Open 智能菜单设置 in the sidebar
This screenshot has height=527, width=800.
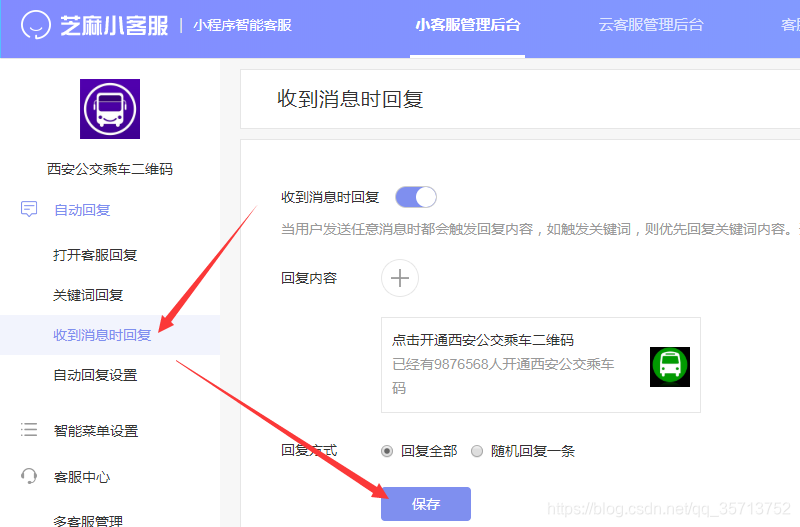tap(96, 431)
